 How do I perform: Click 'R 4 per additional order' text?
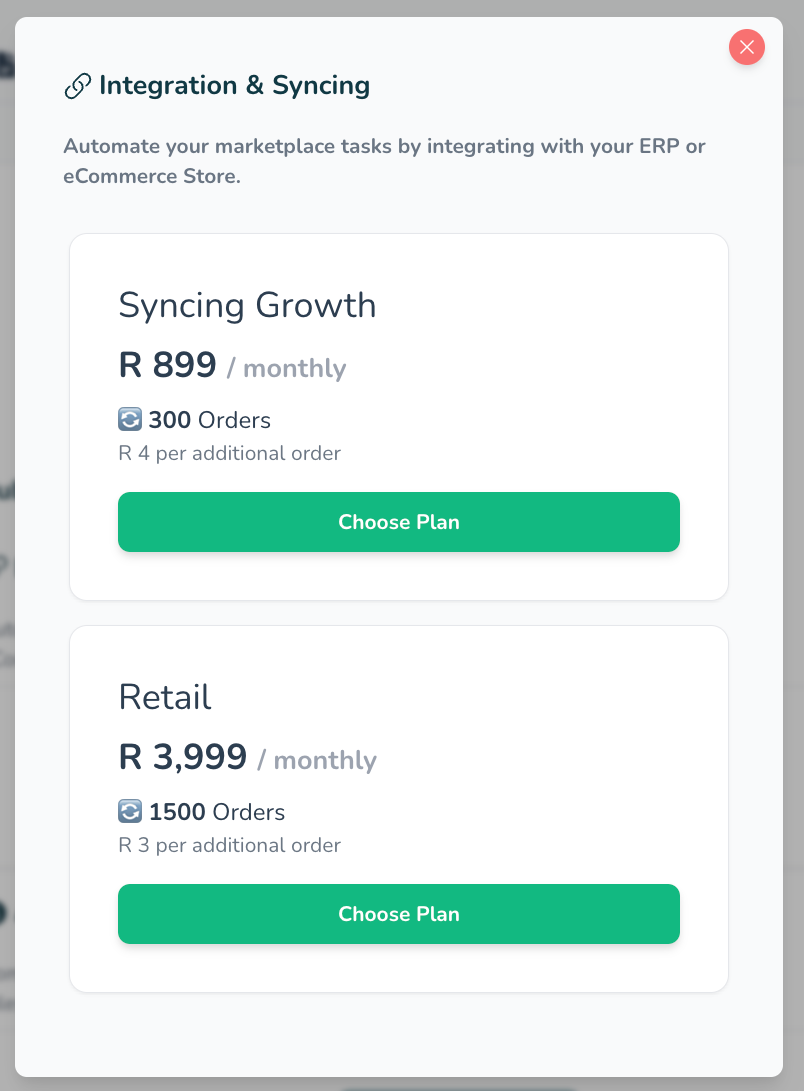[229, 453]
